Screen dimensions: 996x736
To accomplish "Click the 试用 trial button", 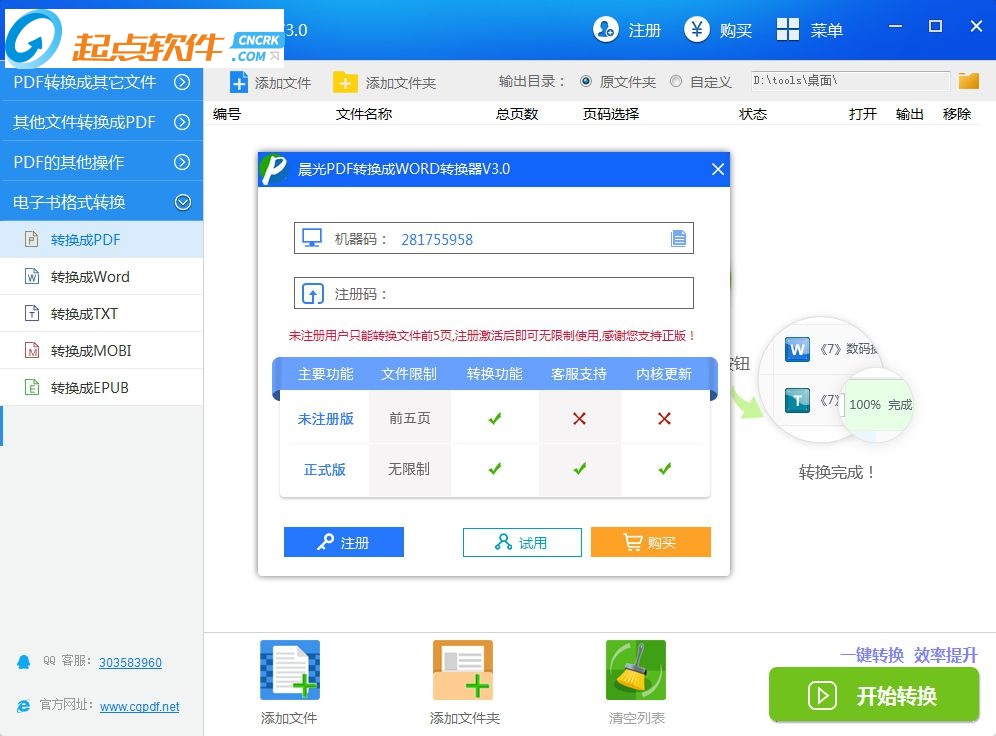I will tap(522, 542).
